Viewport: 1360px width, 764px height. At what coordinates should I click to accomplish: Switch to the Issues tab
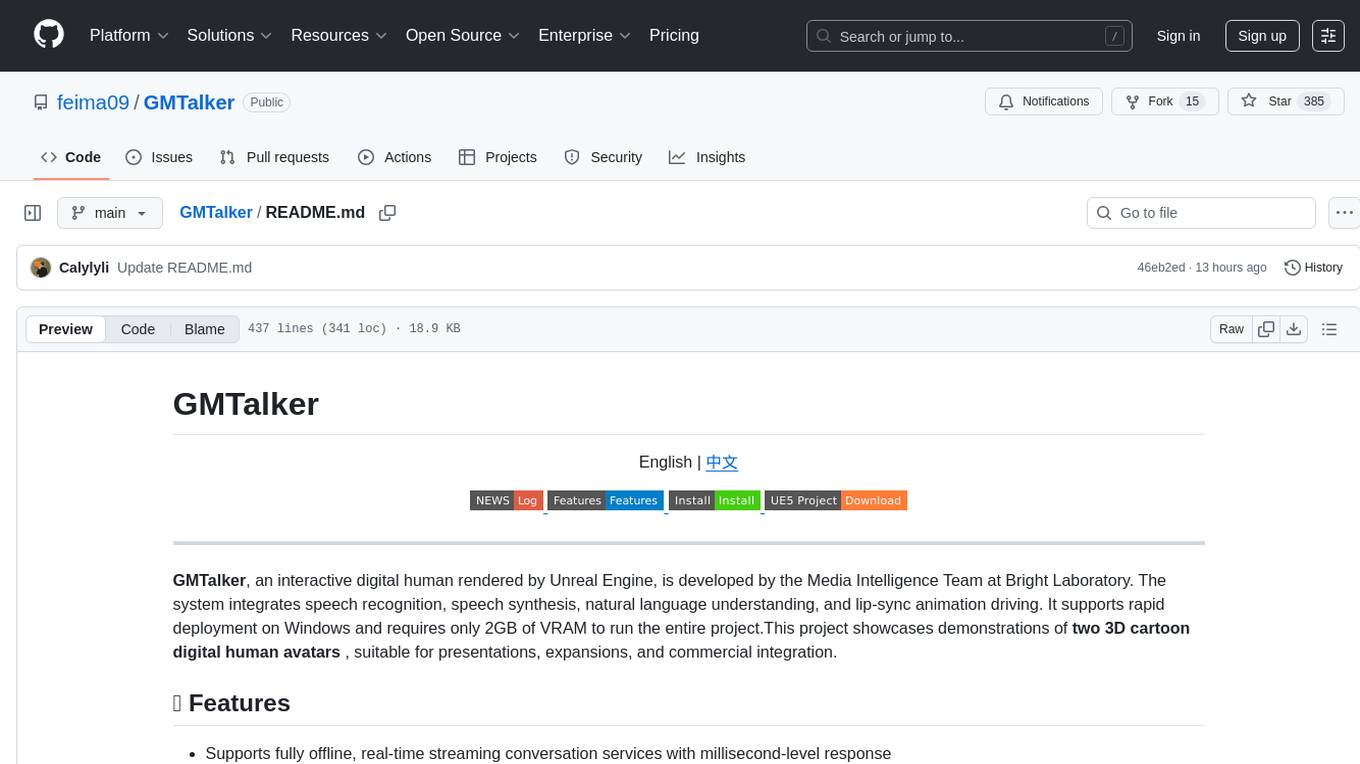click(x=159, y=157)
